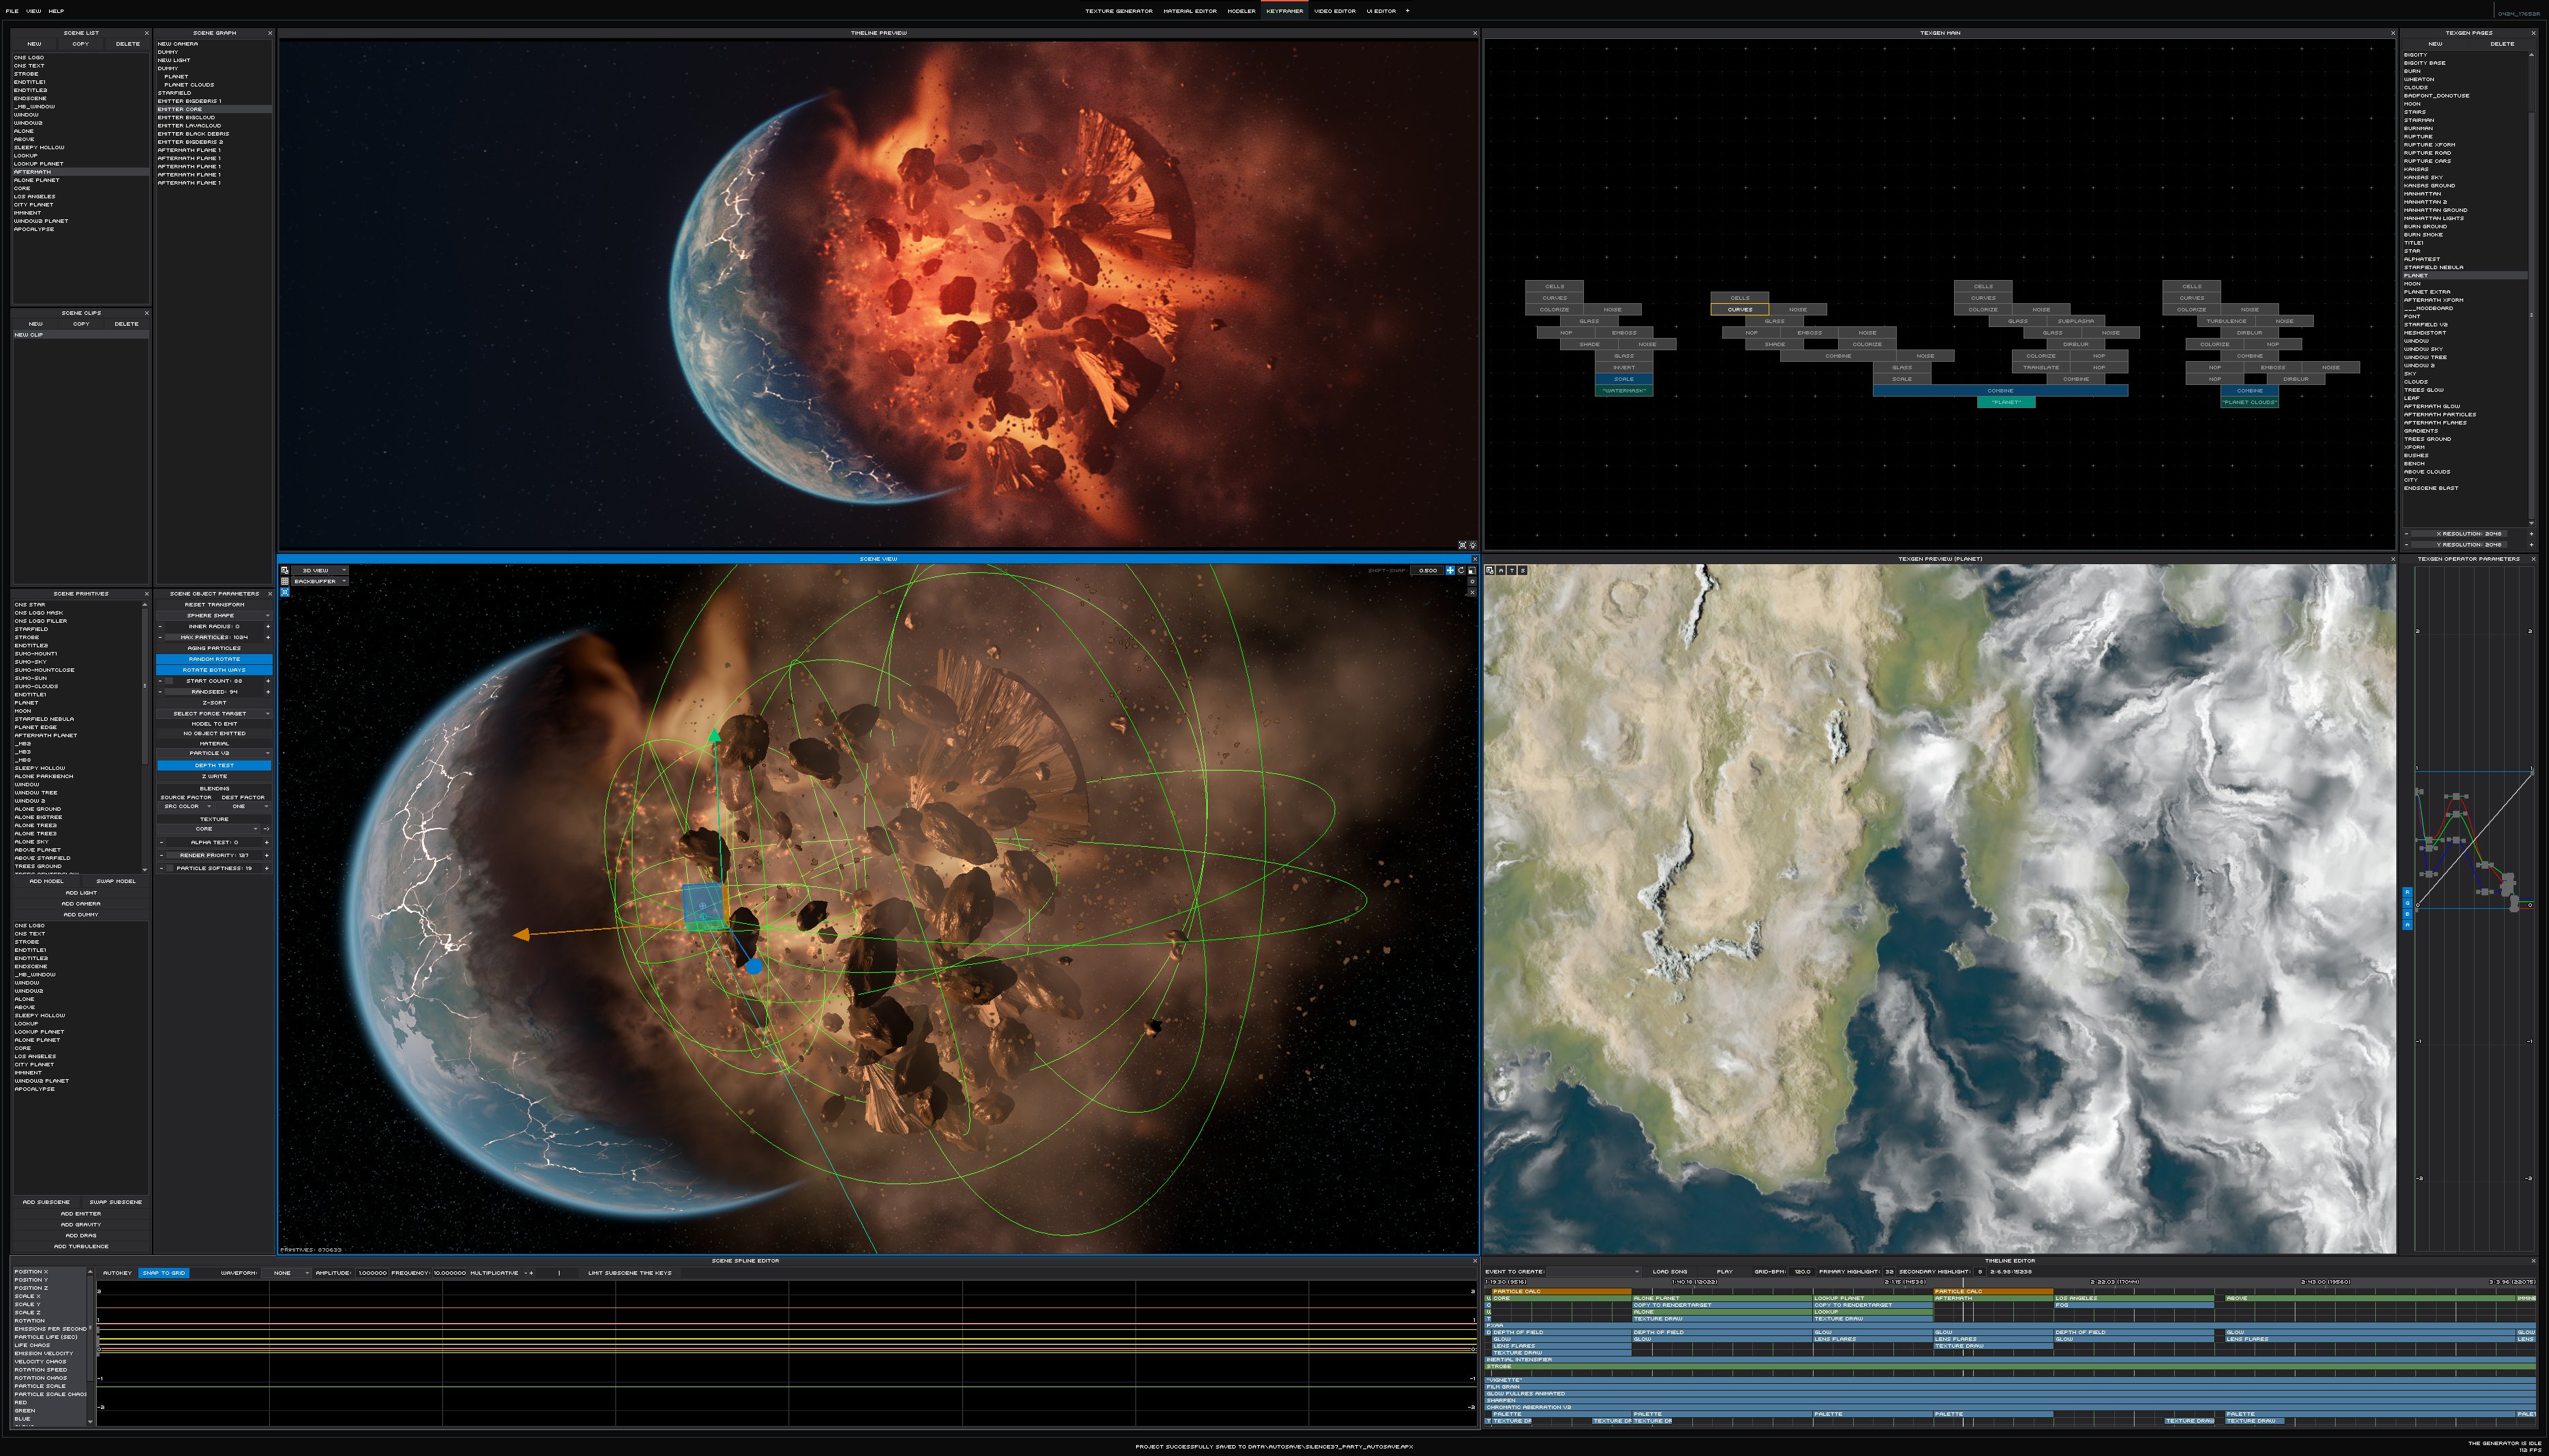The height and width of the screenshot is (1456, 2549).
Task: Click the scale gizmo icon beside rotate
Action: (x=1472, y=571)
